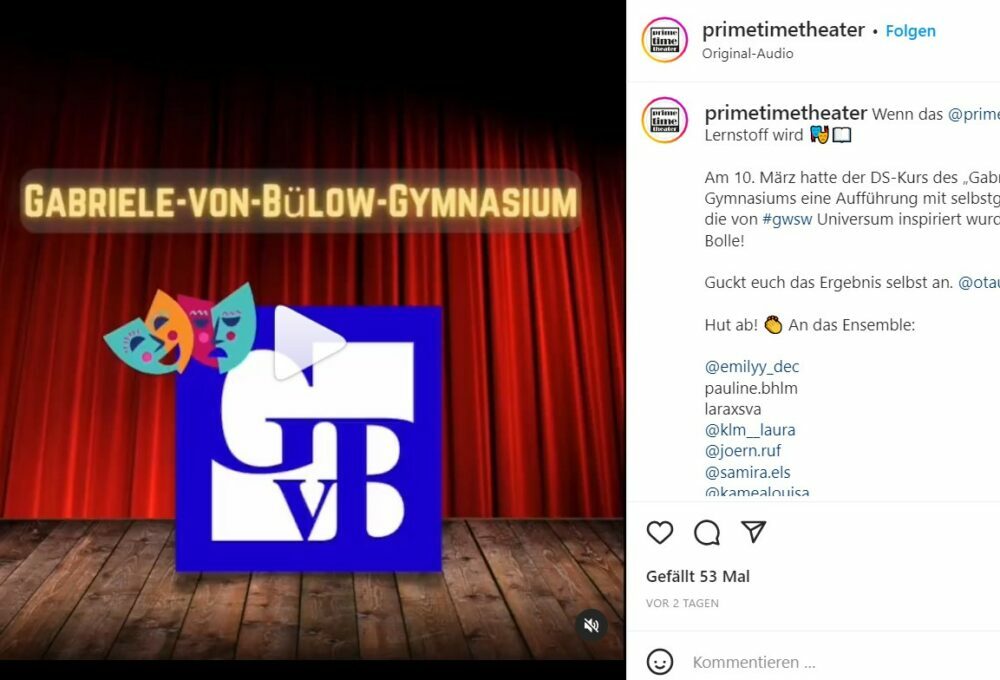This screenshot has height=680, width=1000.
Task: Open comments via speech bubble icon
Action: pyautogui.click(x=707, y=532)
